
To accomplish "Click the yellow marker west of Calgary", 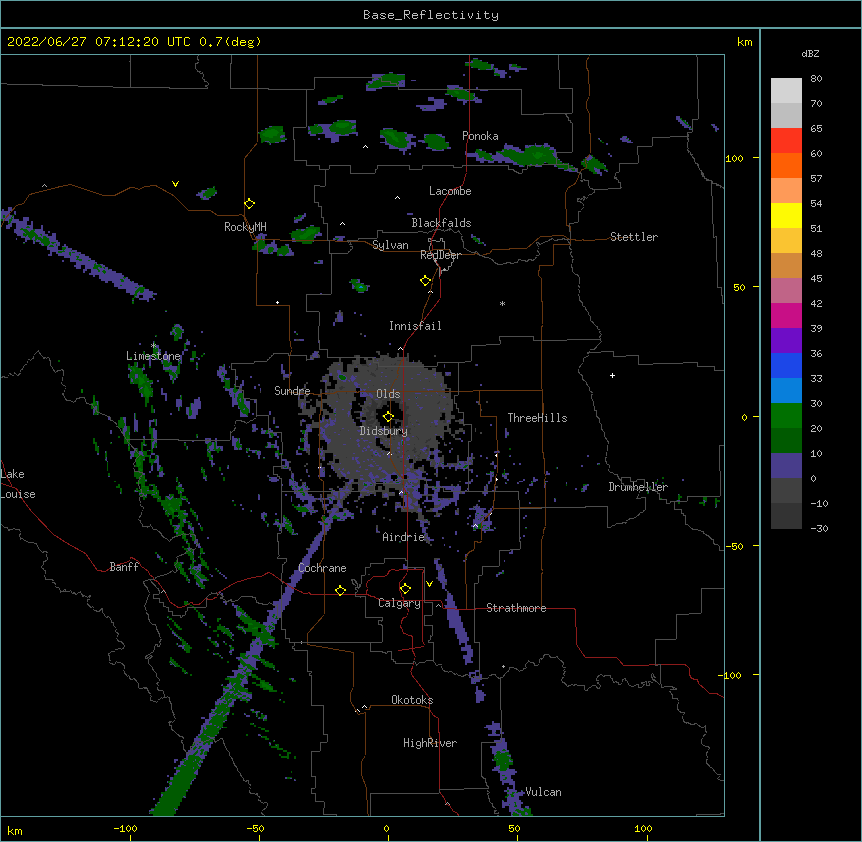I will coord(340,590).
